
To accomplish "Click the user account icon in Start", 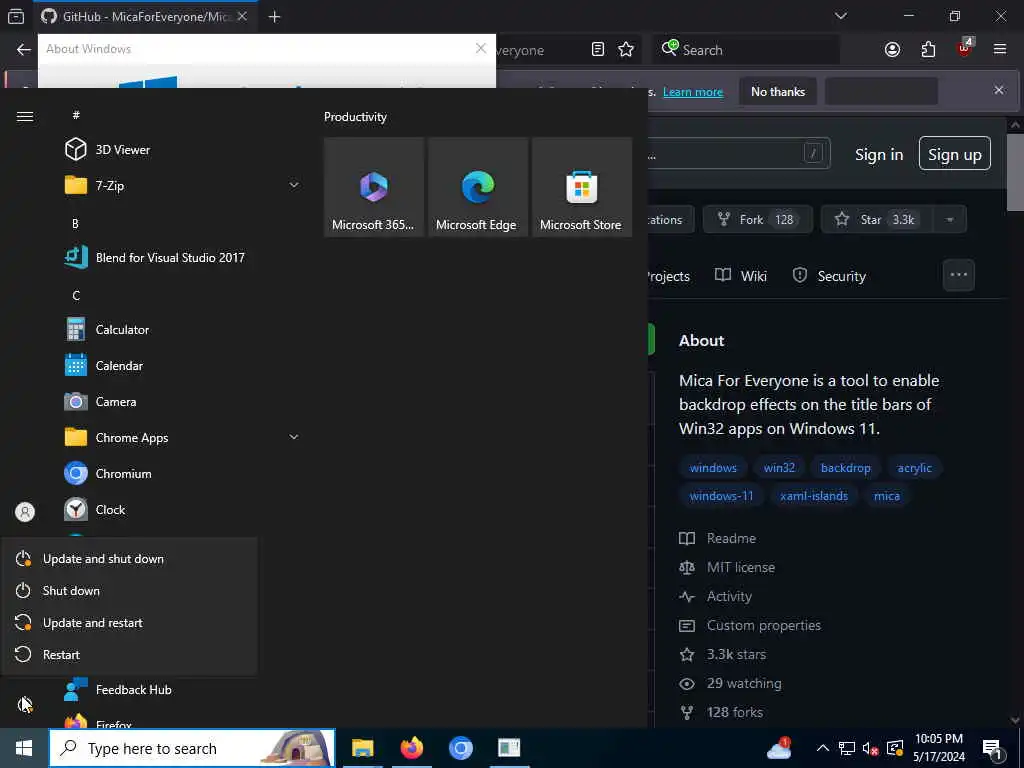I will [25, 512].
